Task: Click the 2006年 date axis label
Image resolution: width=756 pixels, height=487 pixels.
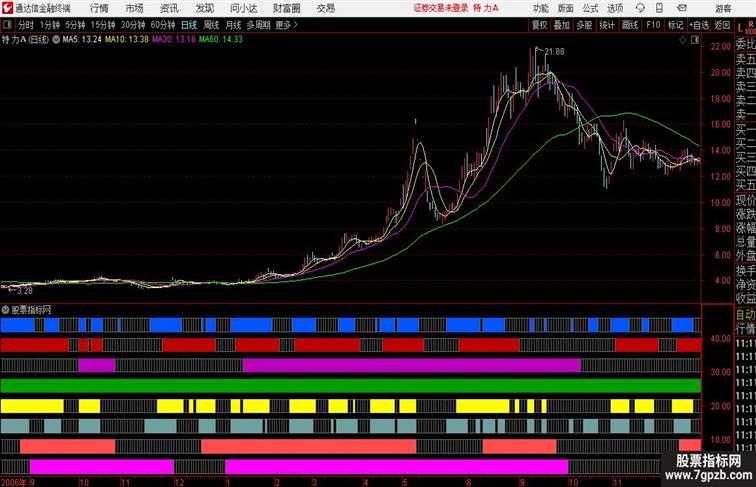Action: 14,482
